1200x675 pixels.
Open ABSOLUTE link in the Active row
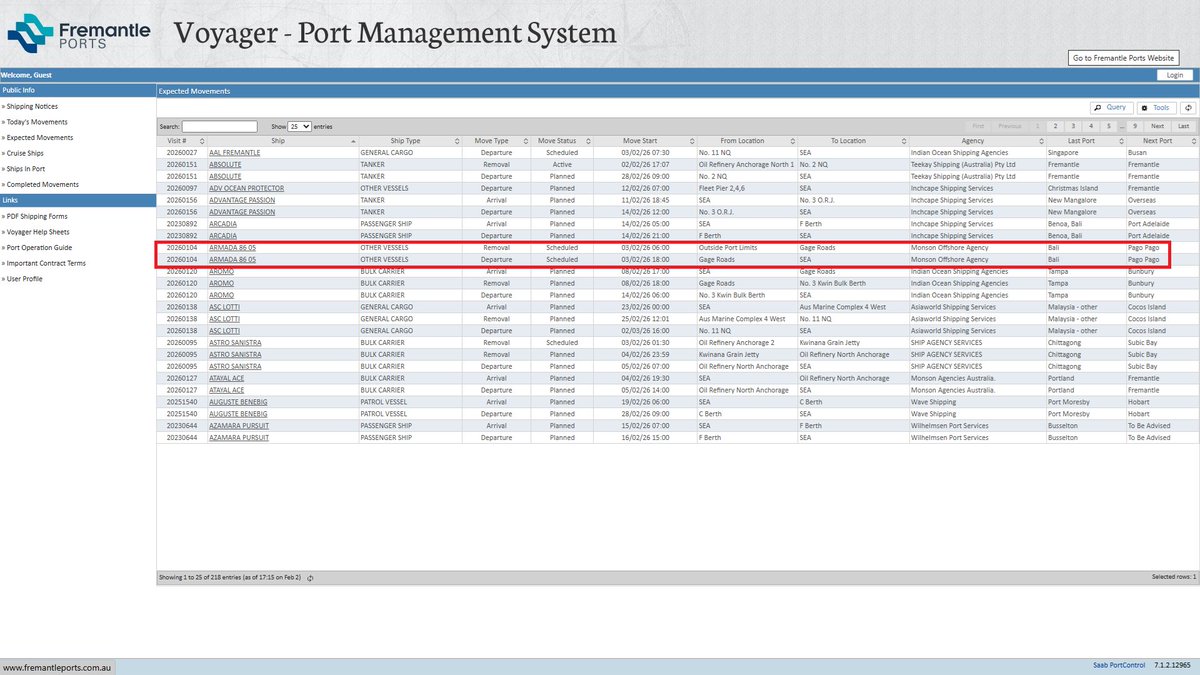225,164
